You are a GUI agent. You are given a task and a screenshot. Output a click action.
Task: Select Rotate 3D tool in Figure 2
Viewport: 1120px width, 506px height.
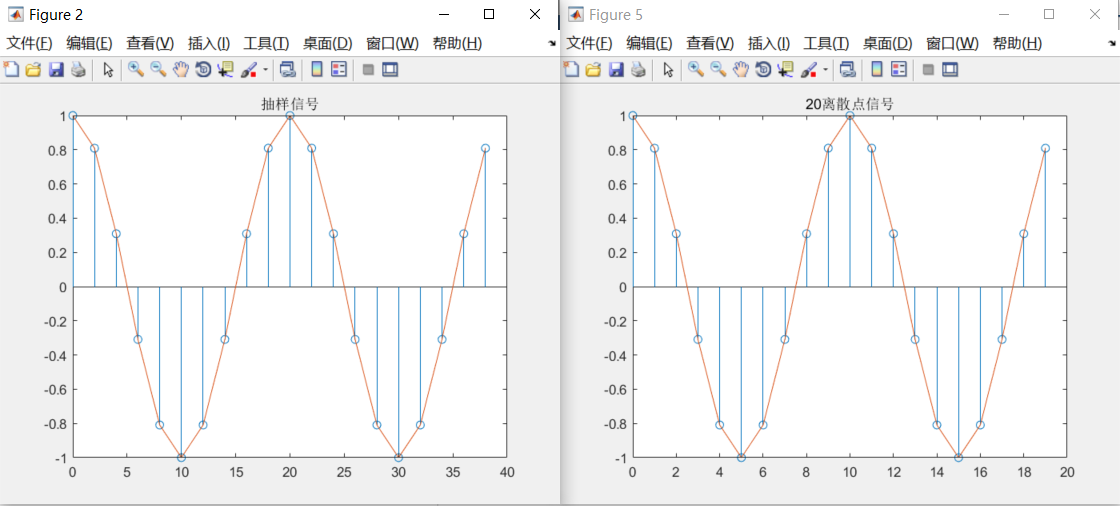204,69
